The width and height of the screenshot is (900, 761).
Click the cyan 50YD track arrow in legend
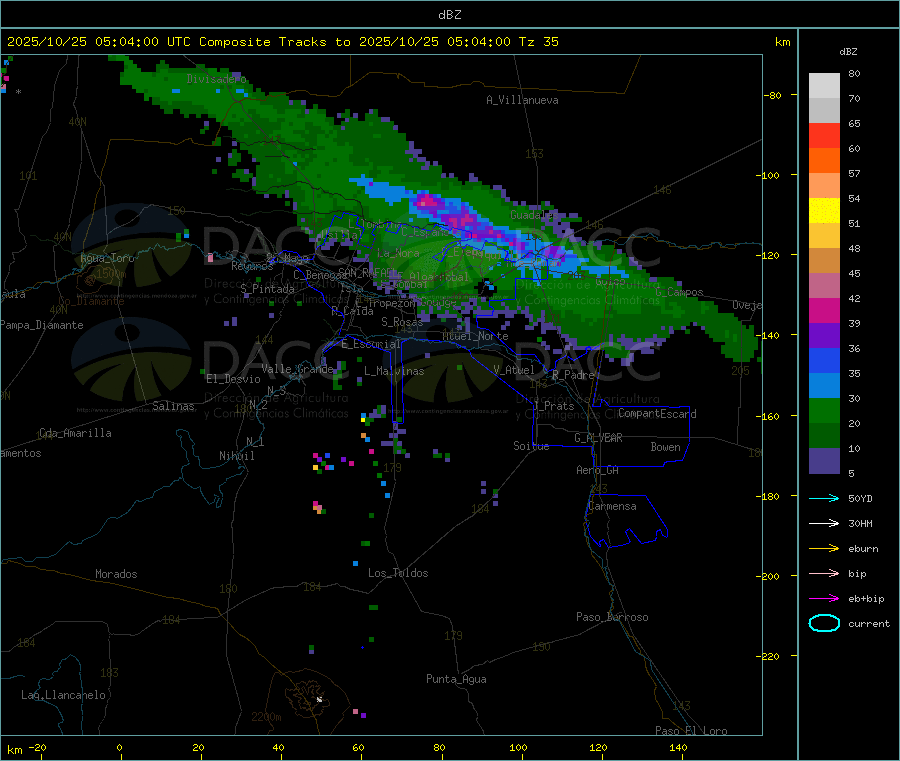coord(824,498)
